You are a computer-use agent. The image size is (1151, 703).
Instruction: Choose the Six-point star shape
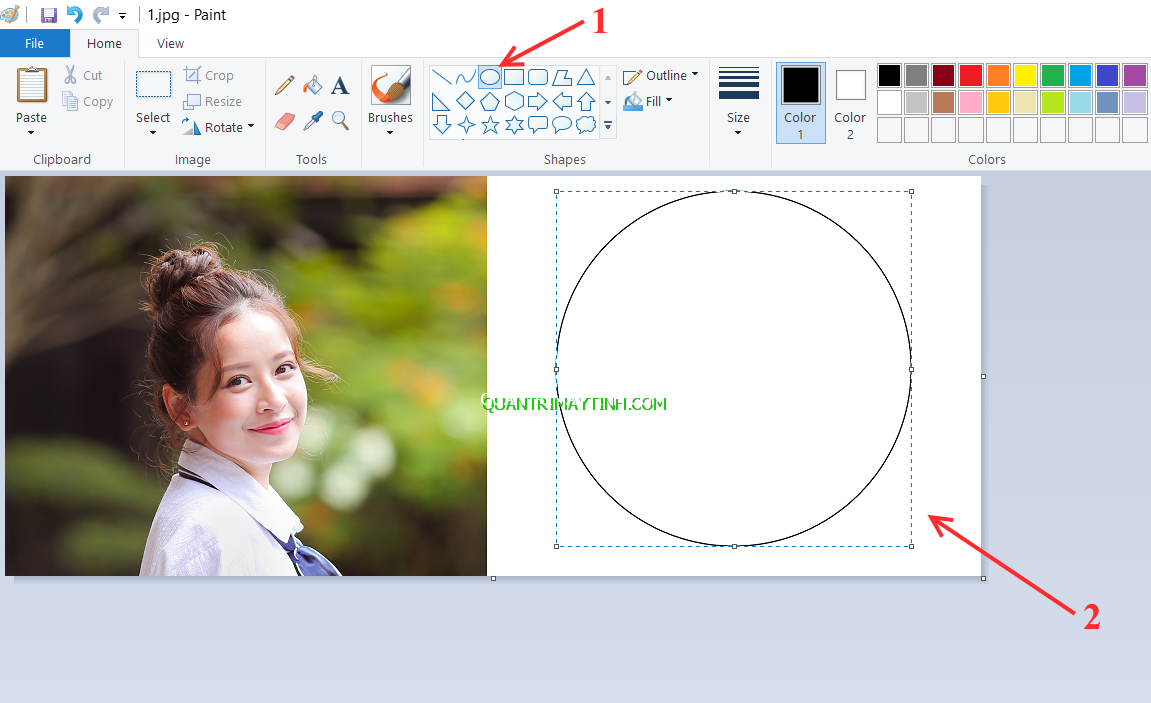514,125
